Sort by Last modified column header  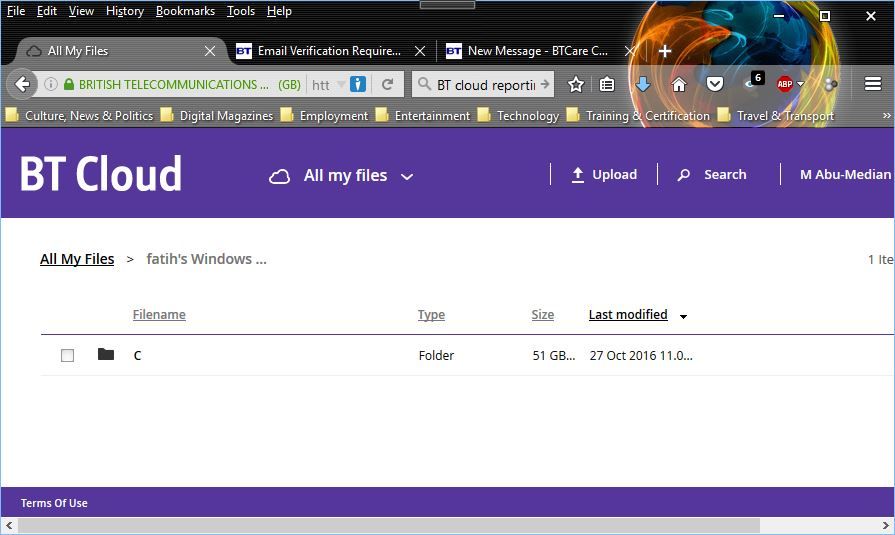click(628, 315)
